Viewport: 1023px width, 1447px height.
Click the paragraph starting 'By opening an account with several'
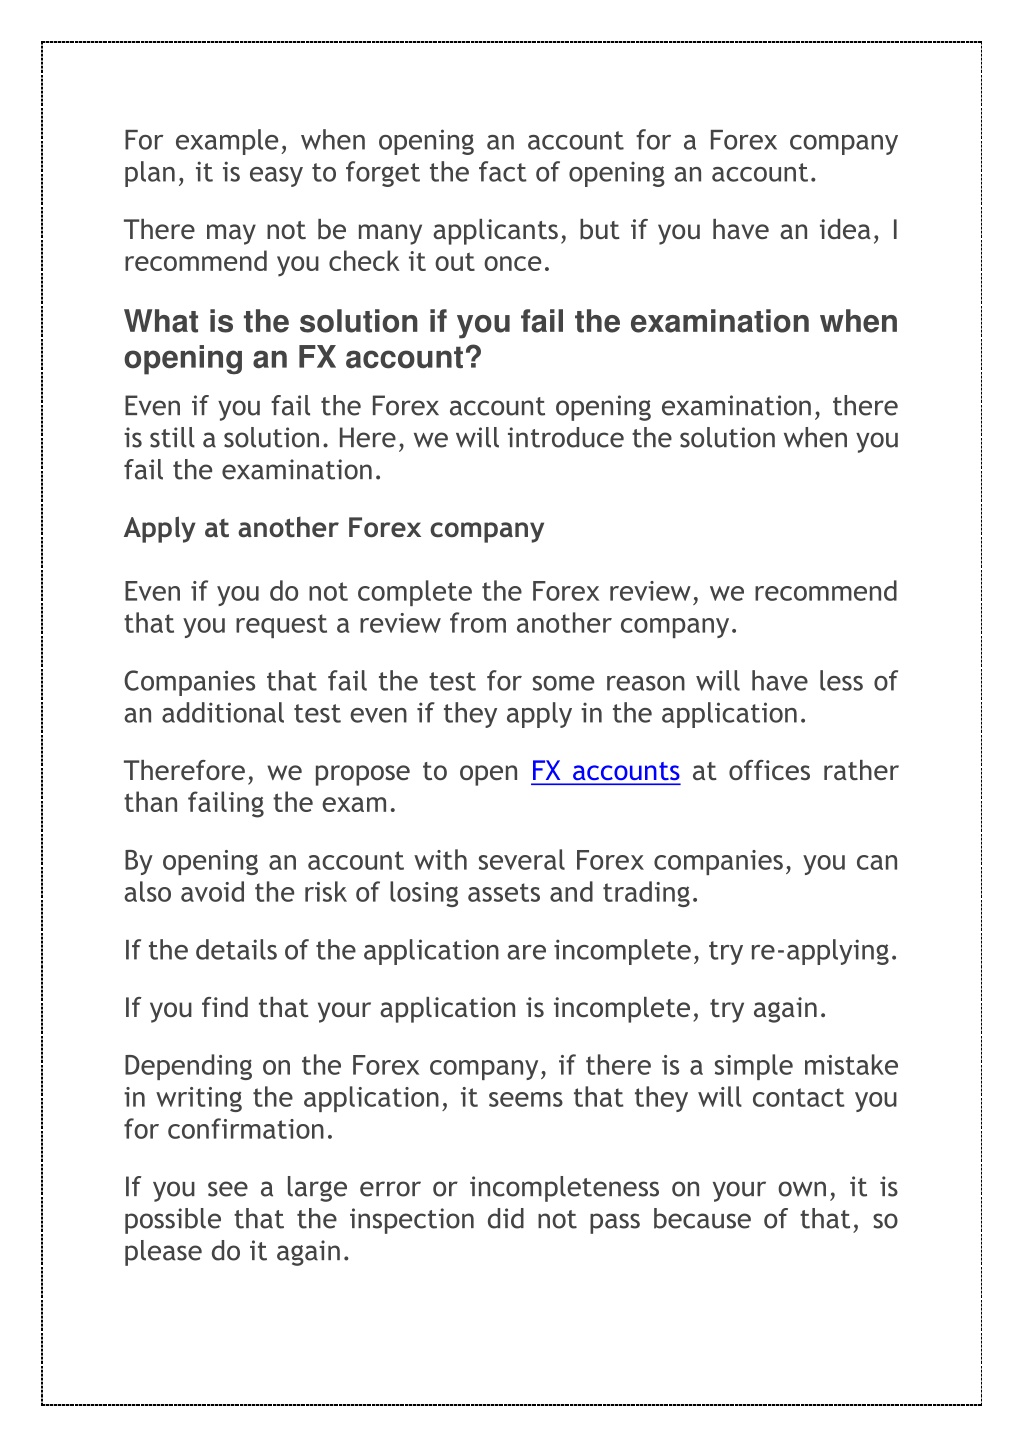click(511, 876)
